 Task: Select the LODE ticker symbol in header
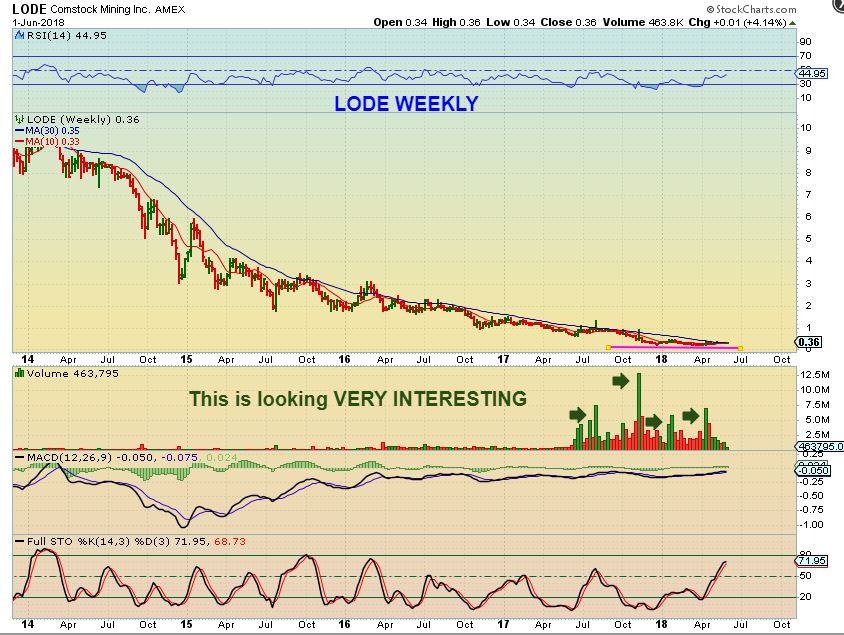coord(30,9)
